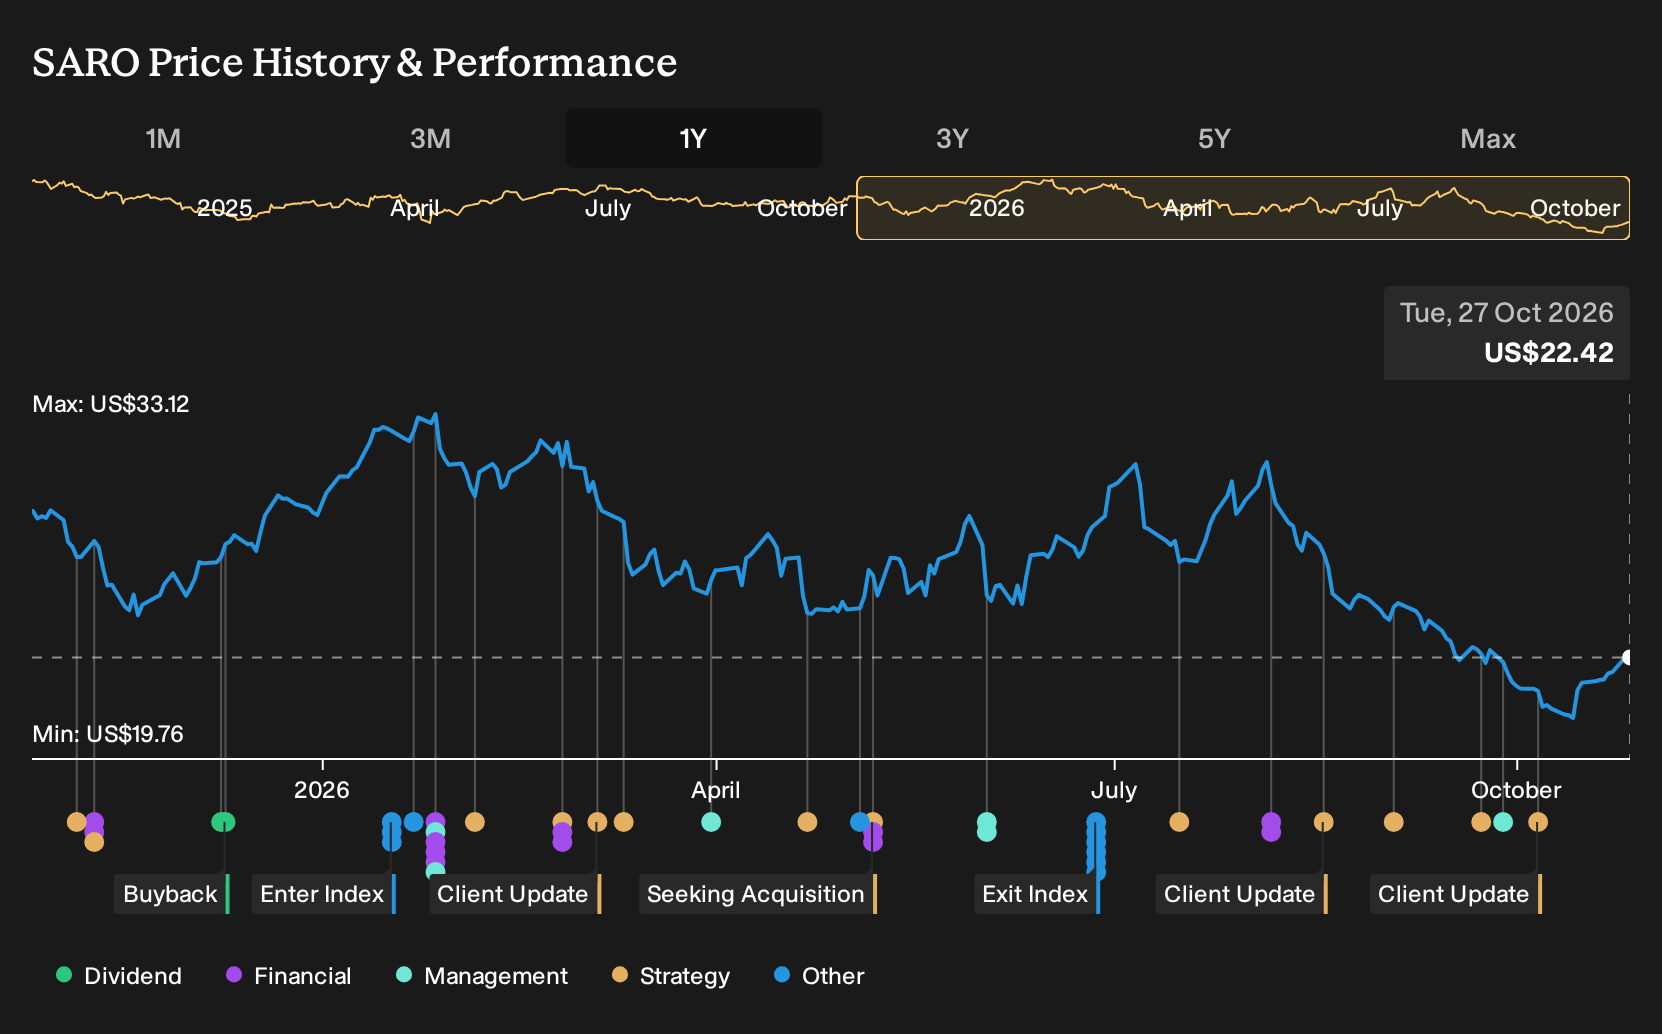Toggle the Financial legend filter
Image resolution: width=1662 pixels, height=1034 pixels.
coord(289,976)
